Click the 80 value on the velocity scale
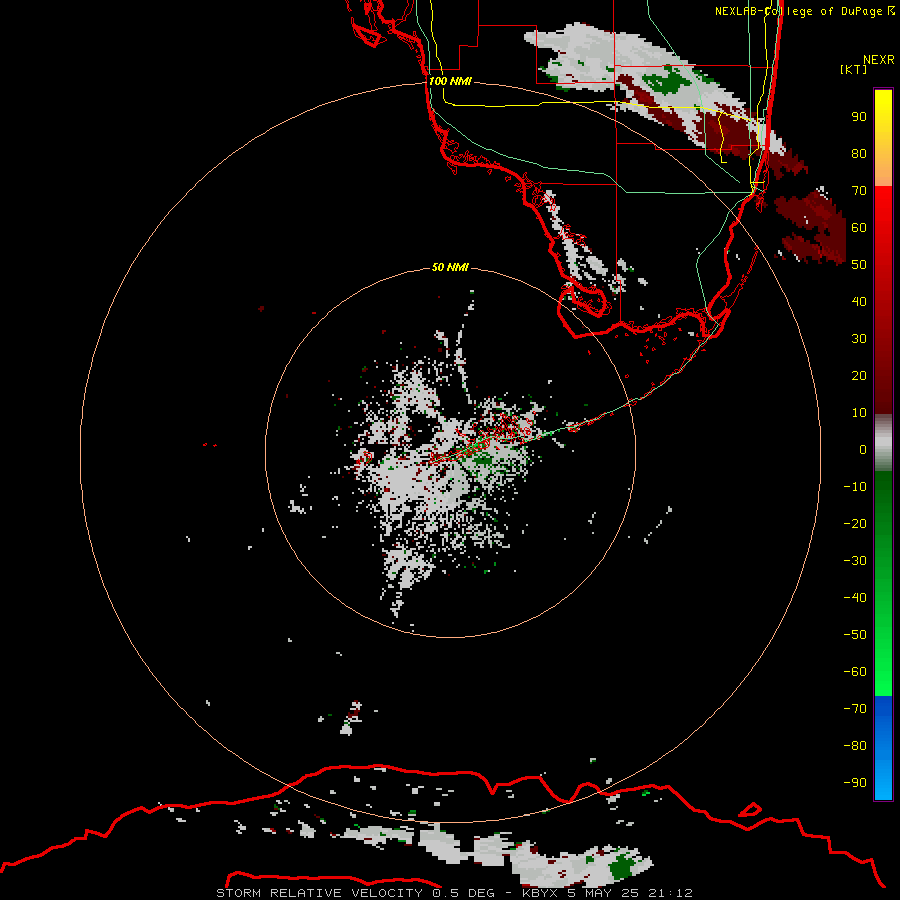The image size is (900, 900). tap(859, 153)
